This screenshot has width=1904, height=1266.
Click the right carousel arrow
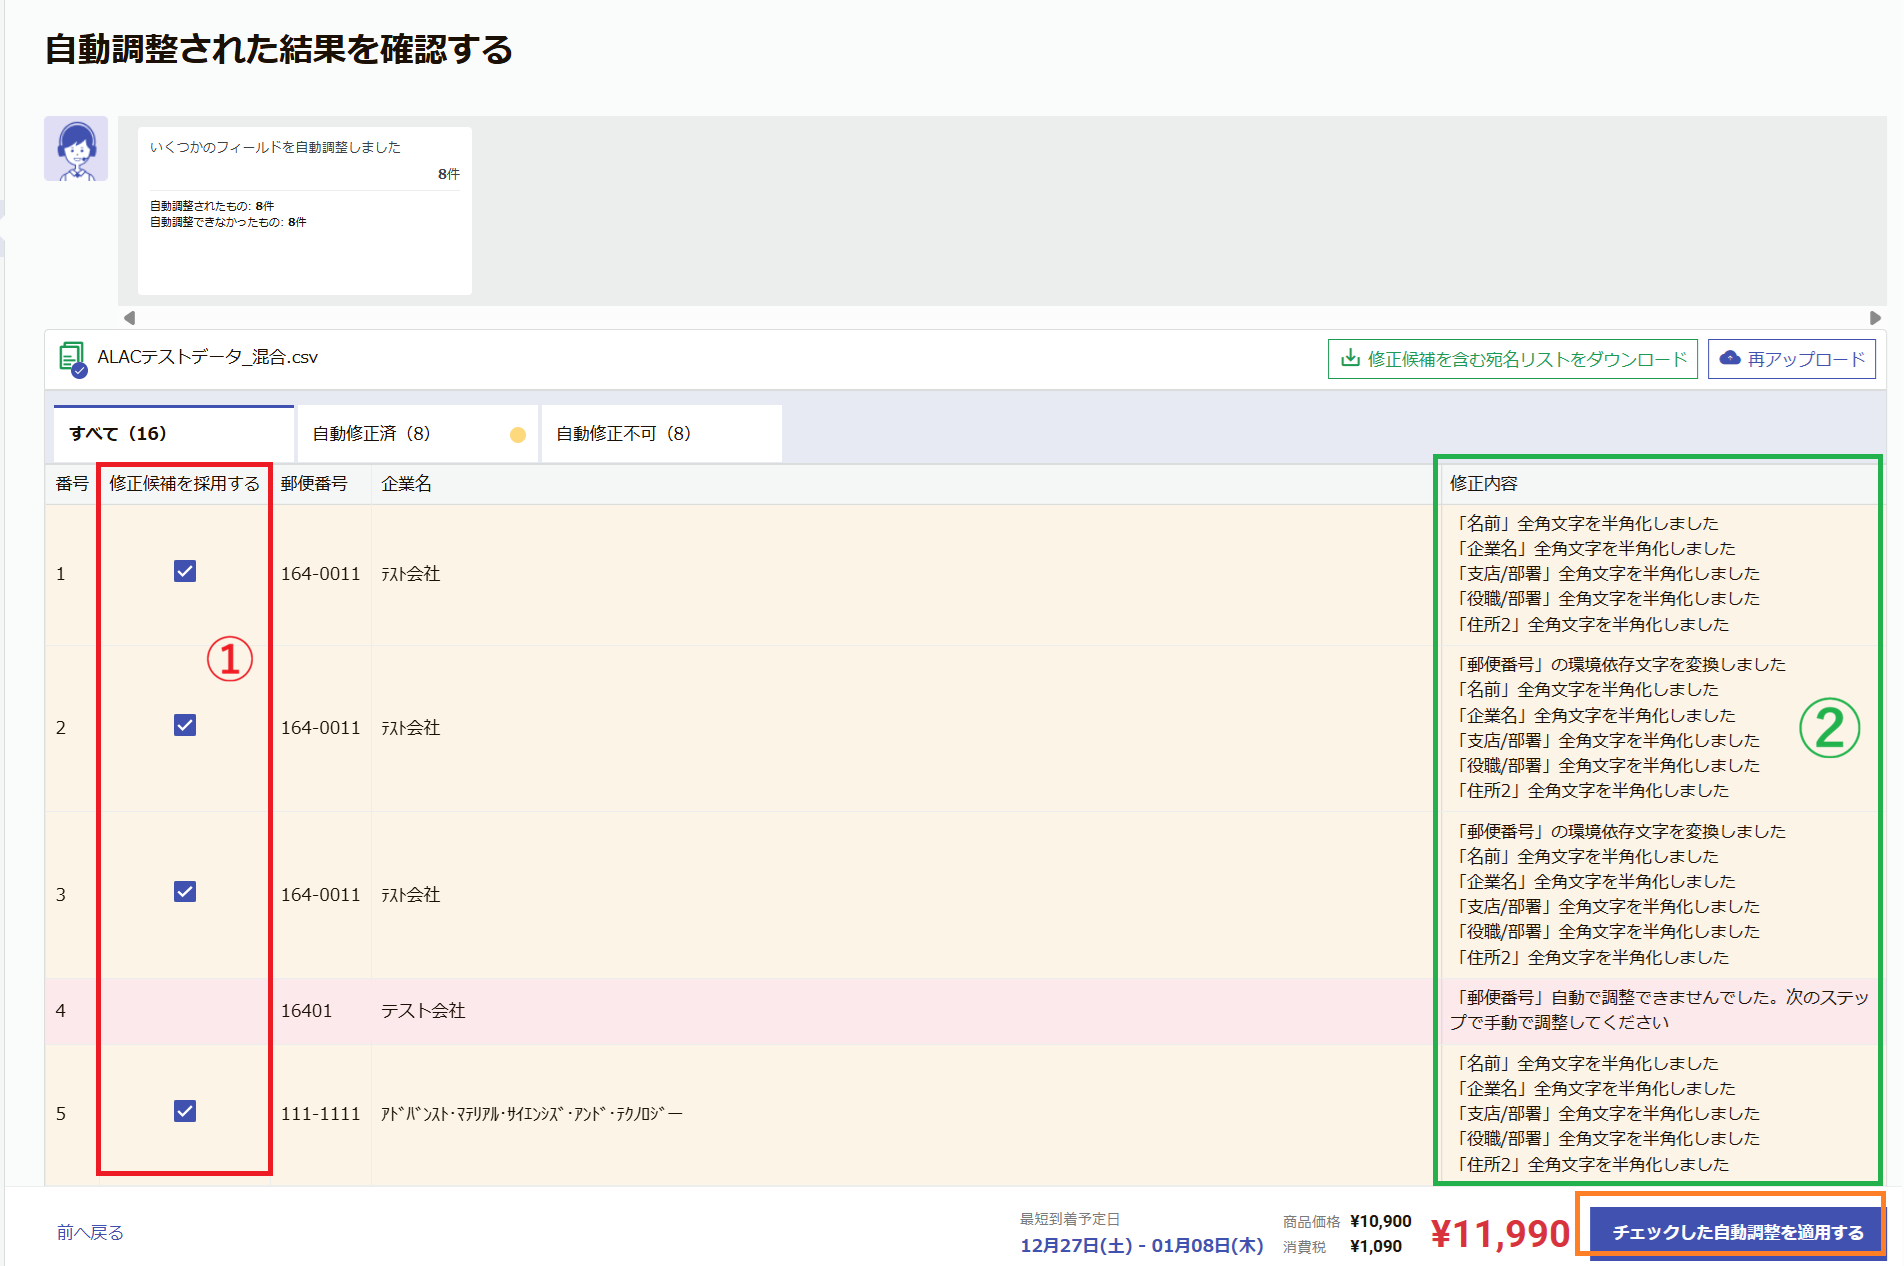pyautogui.click(x=1875, y=318)
